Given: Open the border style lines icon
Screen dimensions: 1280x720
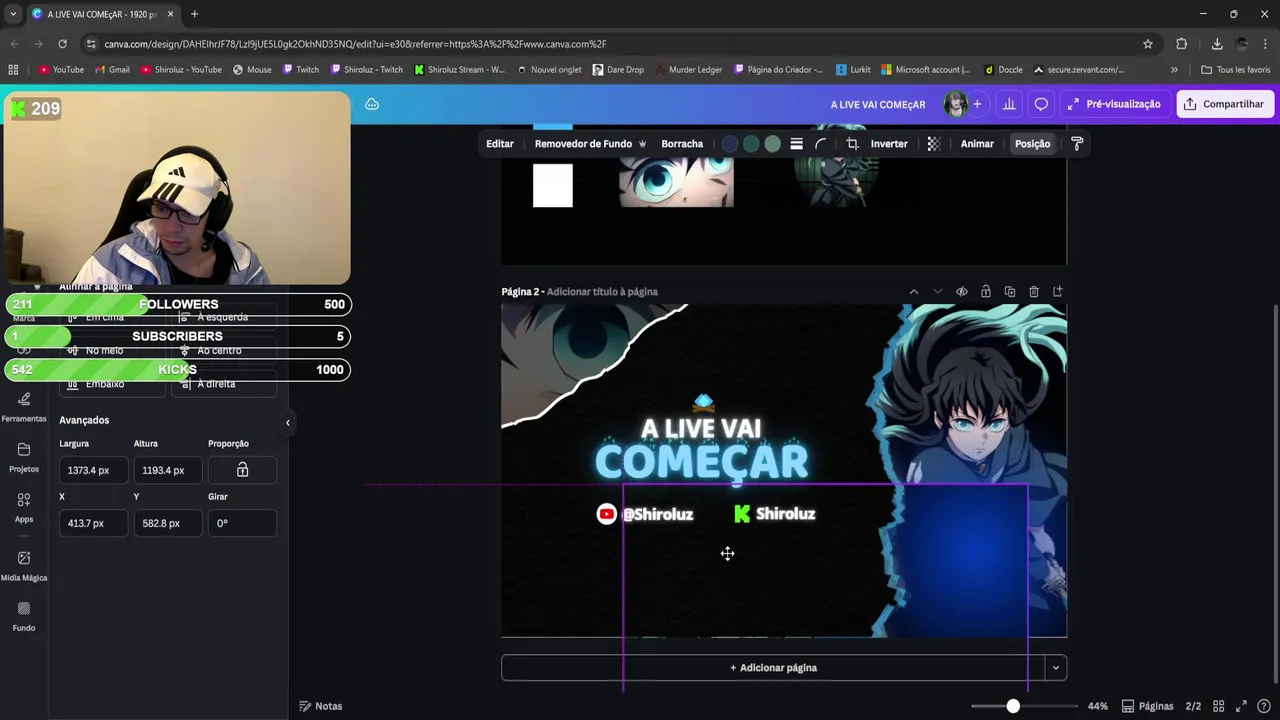Looking at the screenshot, I should [796, 144].
